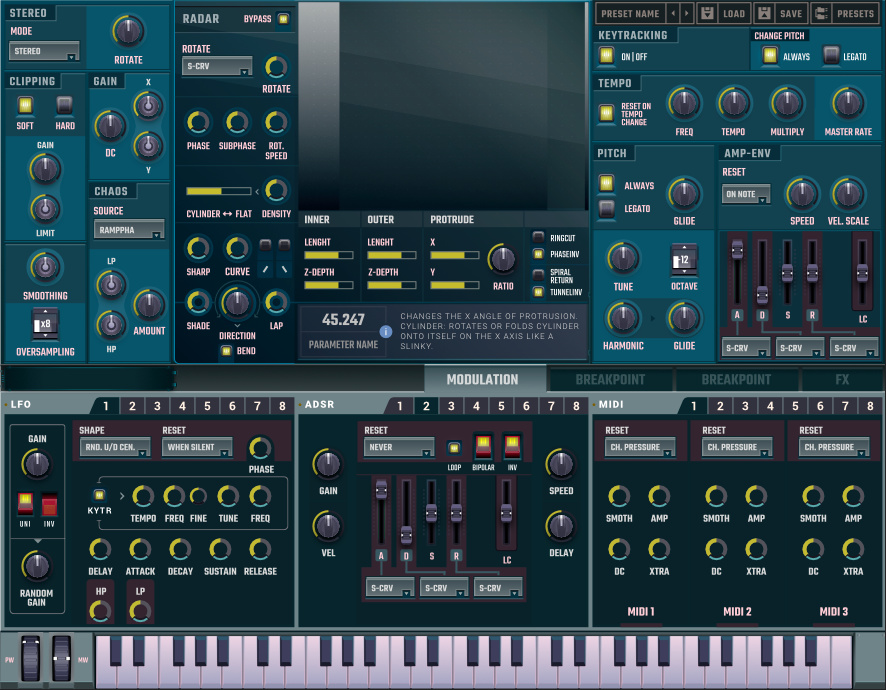The height and width of the screenshot is (690, 886).
Task: Open Amp-Env Reset On Note dropdown
Action: point(746,194)
